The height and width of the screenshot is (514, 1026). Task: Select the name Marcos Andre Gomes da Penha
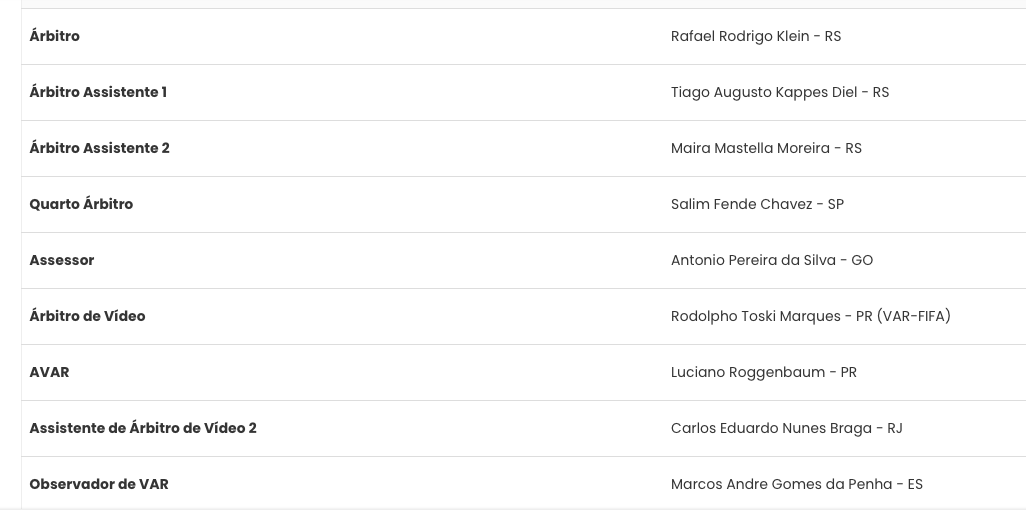point(781,484)
